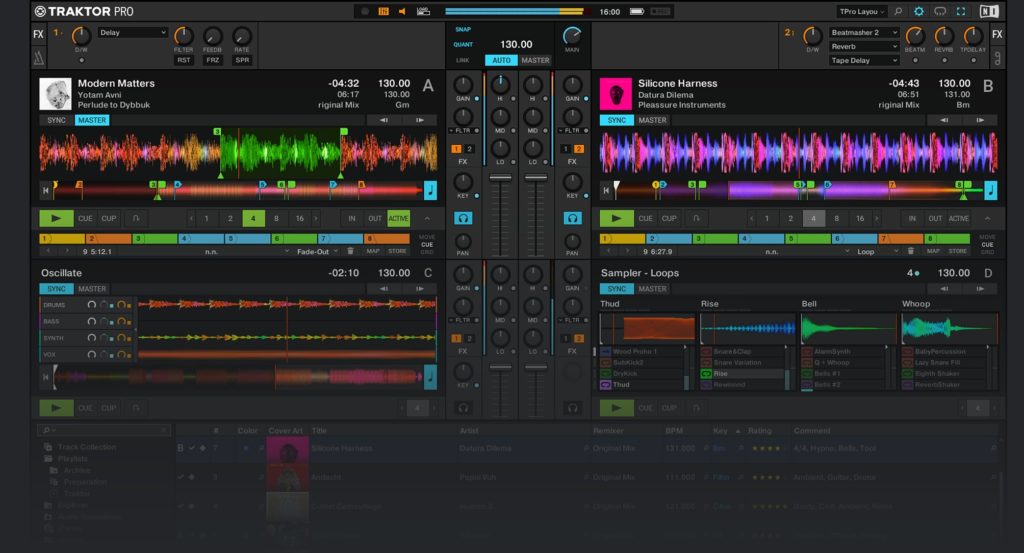Image resolution: width=1024 pixels, height=553 pixels.
Task: Click the left FX panel toggle
Action: [x=39, y=34]
